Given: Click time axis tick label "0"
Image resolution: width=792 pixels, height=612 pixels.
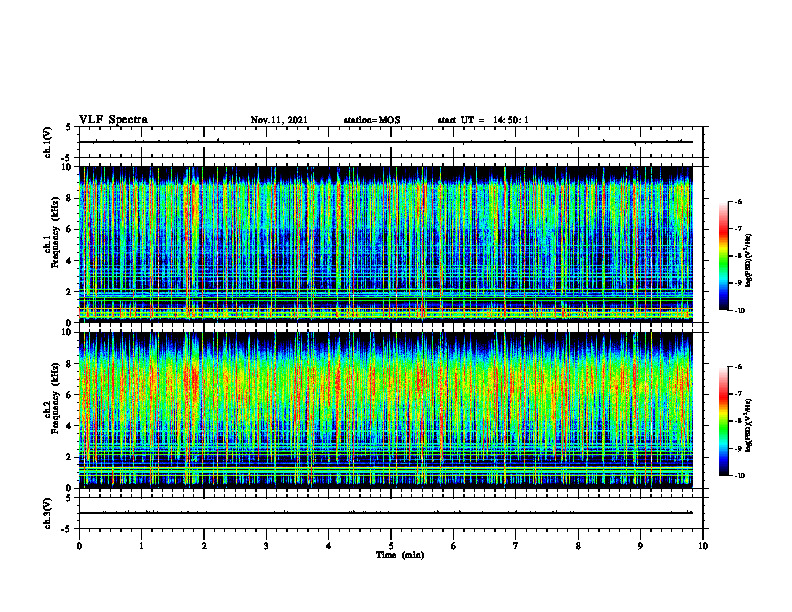Looking at the screenshot, I should tap(79, 546).
